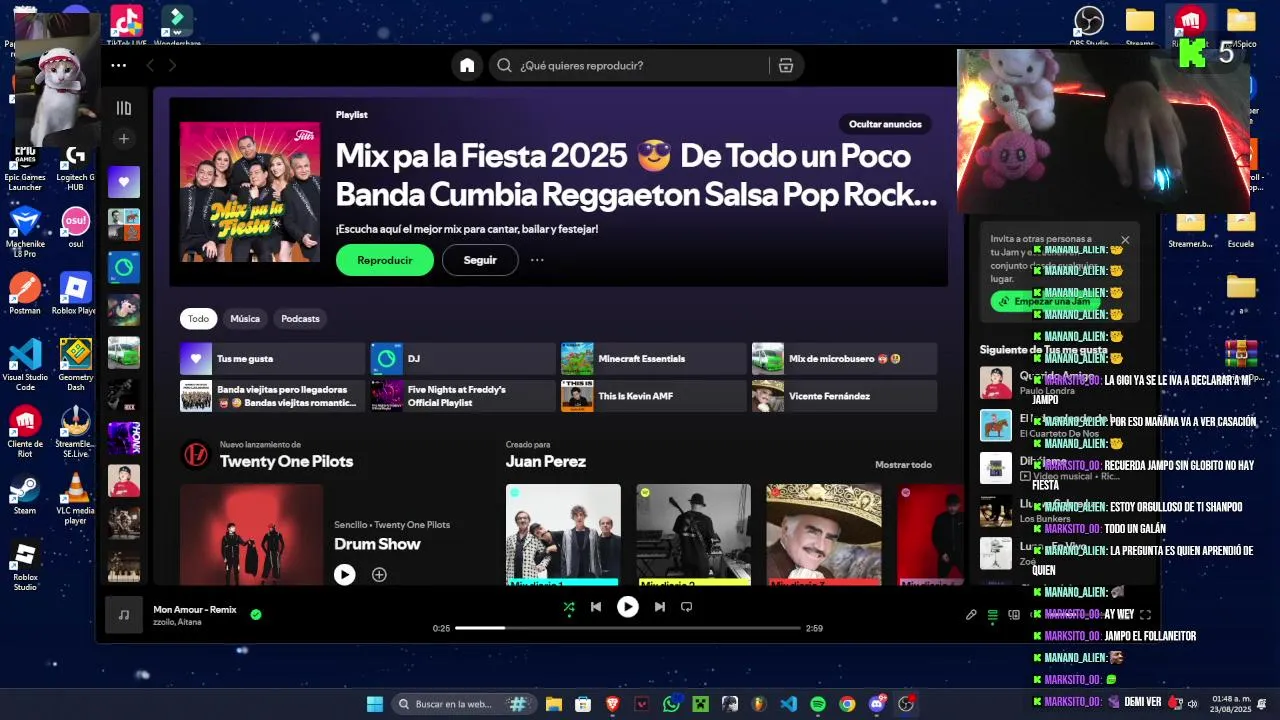Click Ocultar anuncios
The height and width of the screenshot is (720, 1280).
click(x=885, y=124)
